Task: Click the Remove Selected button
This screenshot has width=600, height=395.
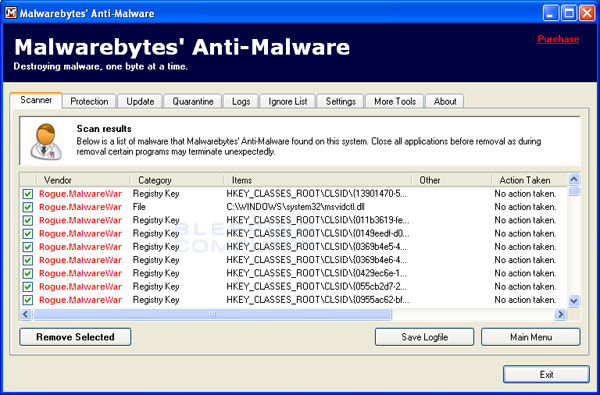Action: coord(75,337)
